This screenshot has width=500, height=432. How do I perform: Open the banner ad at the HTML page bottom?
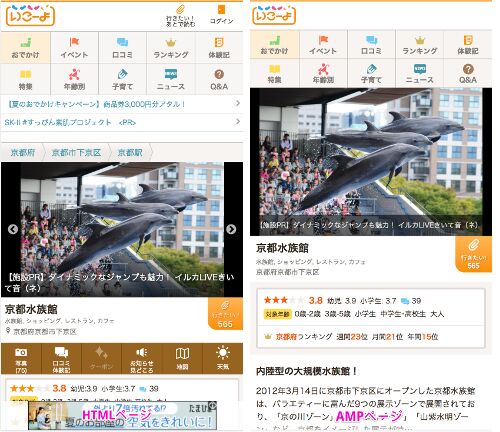click(x=122, y=415)
